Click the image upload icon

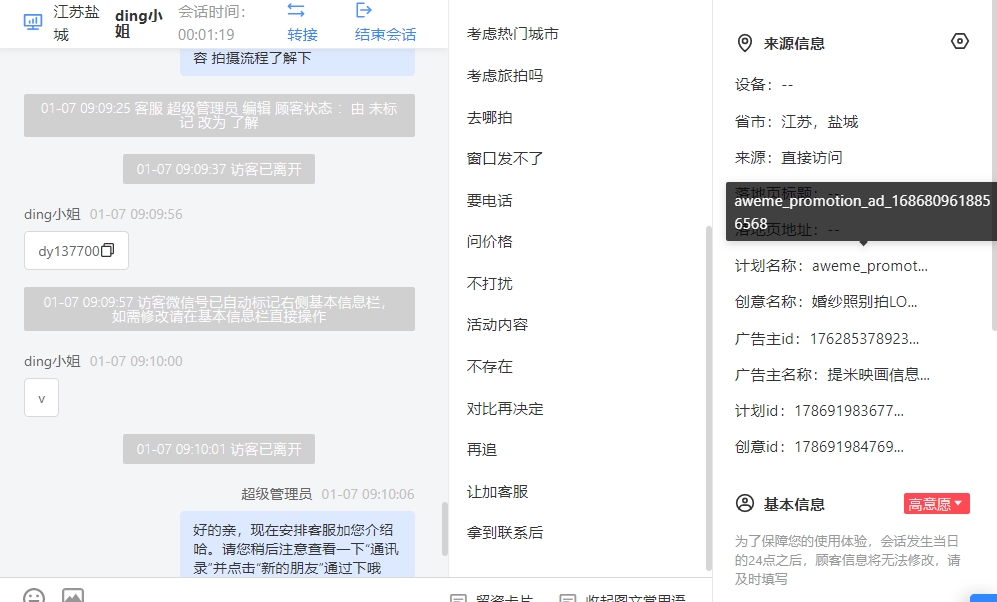click(72, 596)
